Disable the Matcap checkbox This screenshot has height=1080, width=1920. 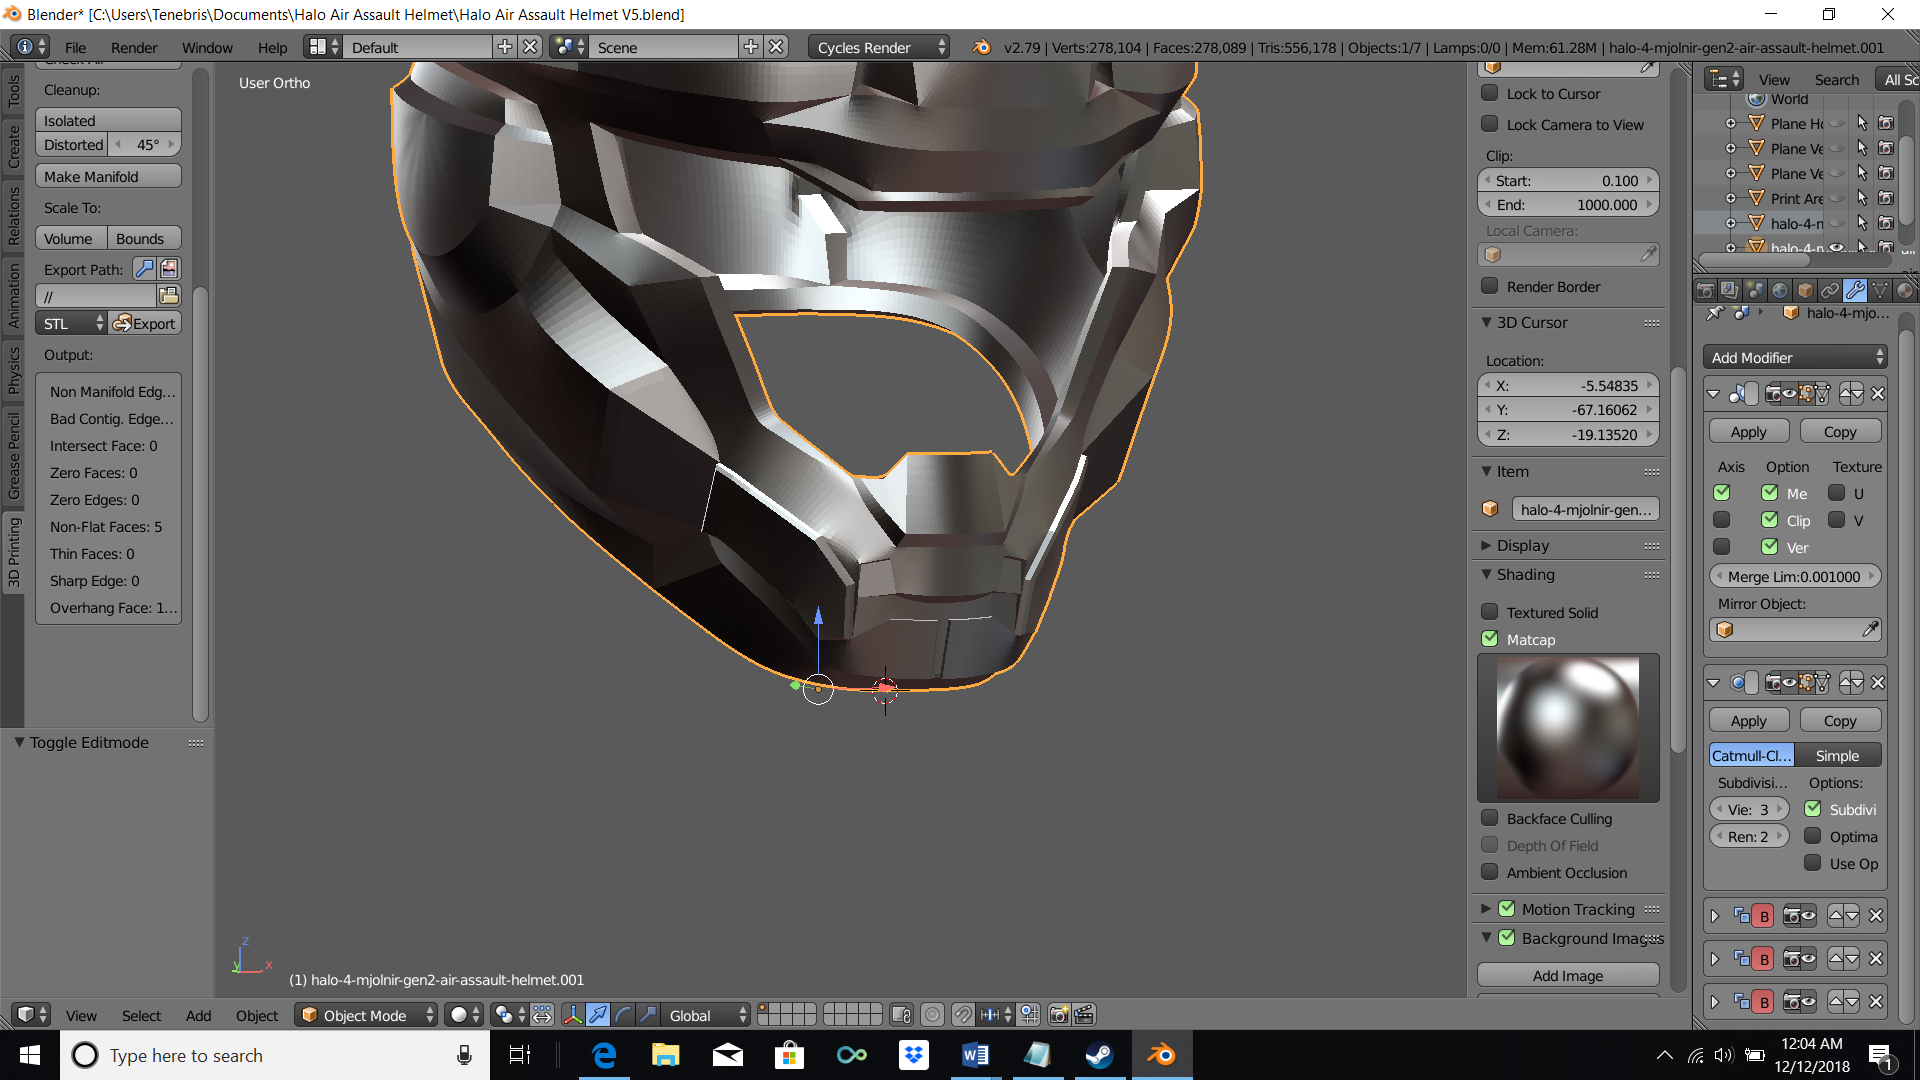pos(1490,639)
